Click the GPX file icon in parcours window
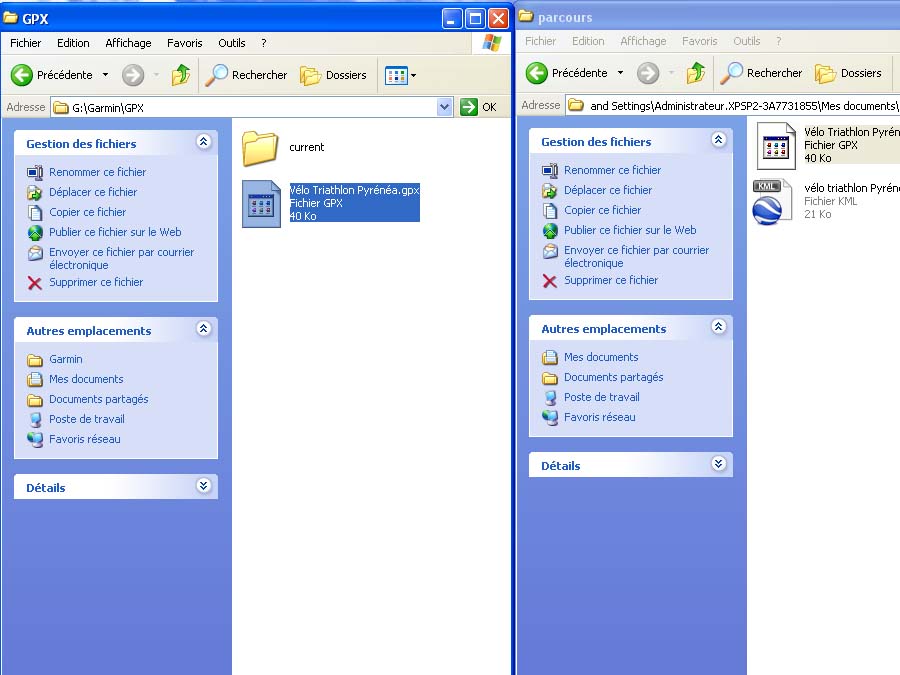Screen dimensions: 900x675 776,146
